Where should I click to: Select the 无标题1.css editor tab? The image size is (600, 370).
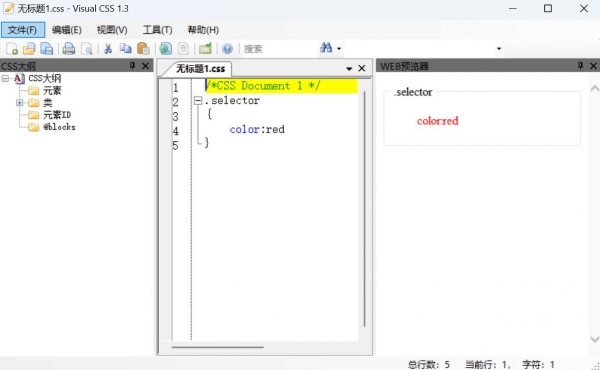[200, 68]
